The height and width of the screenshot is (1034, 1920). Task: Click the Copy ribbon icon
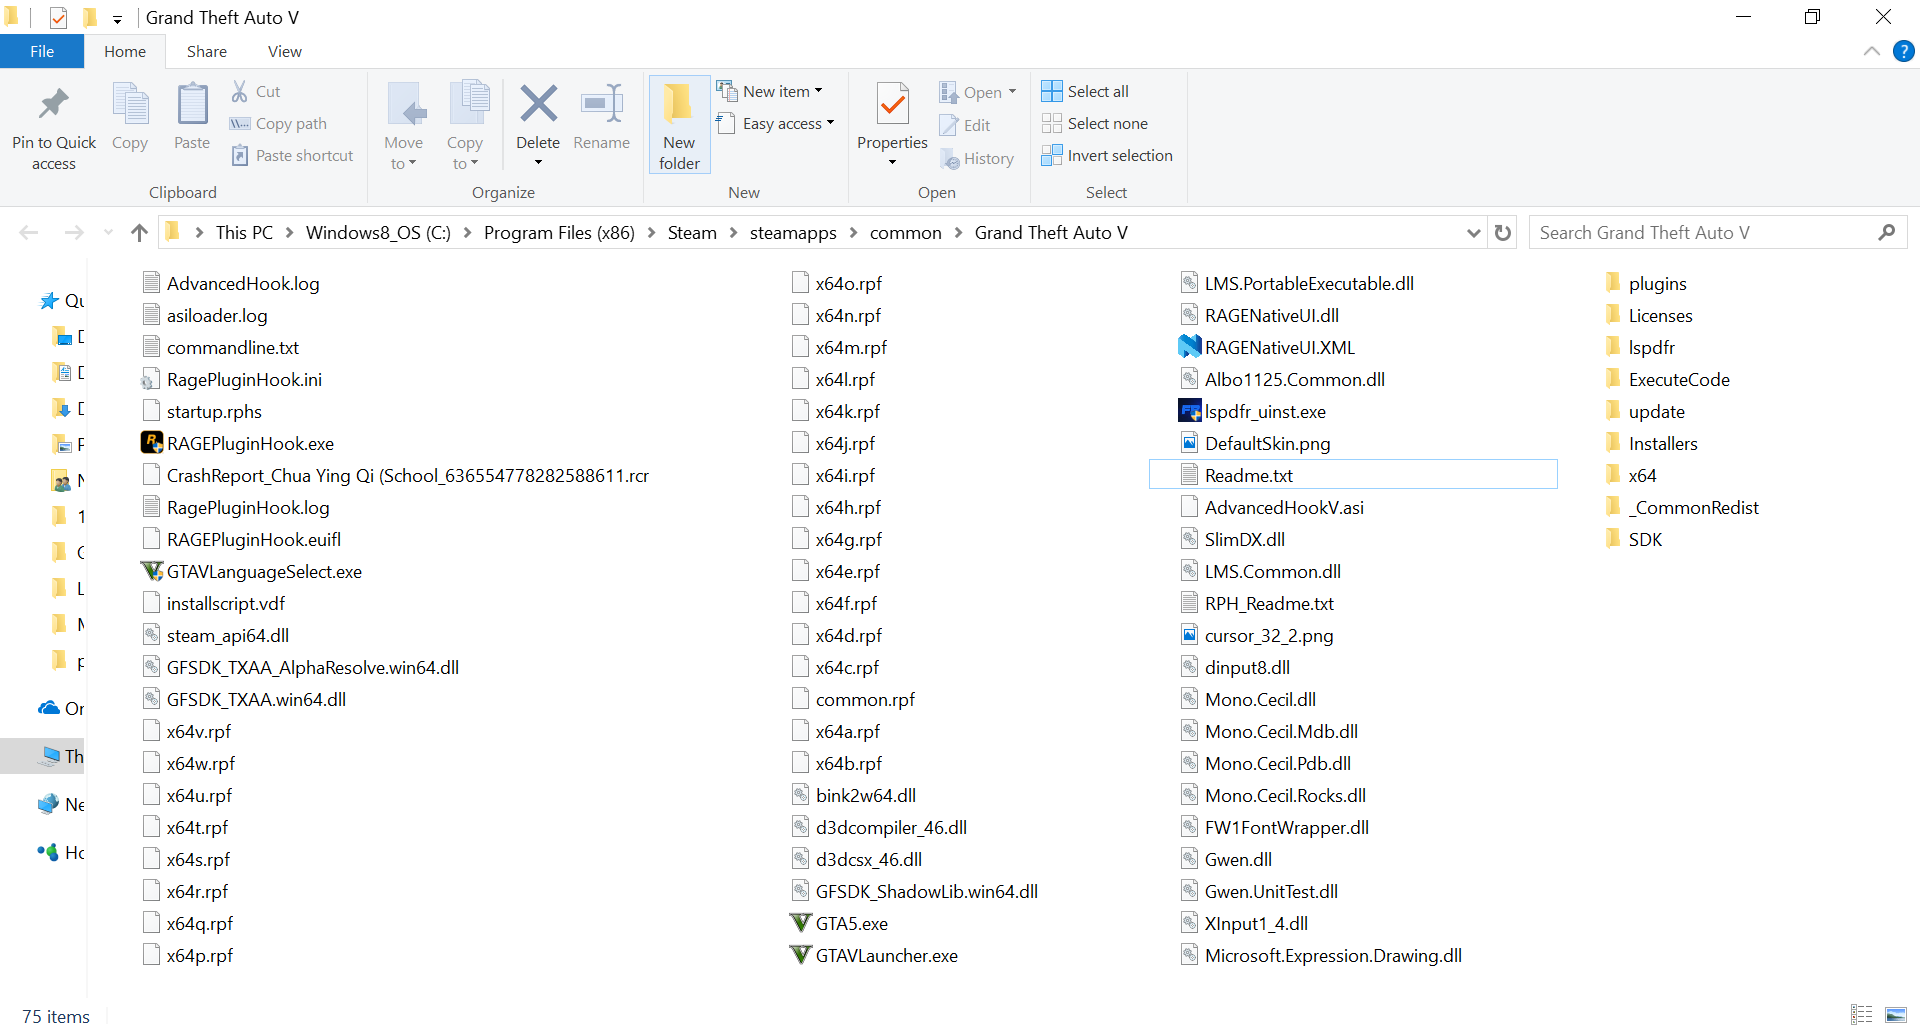[130, 104]
